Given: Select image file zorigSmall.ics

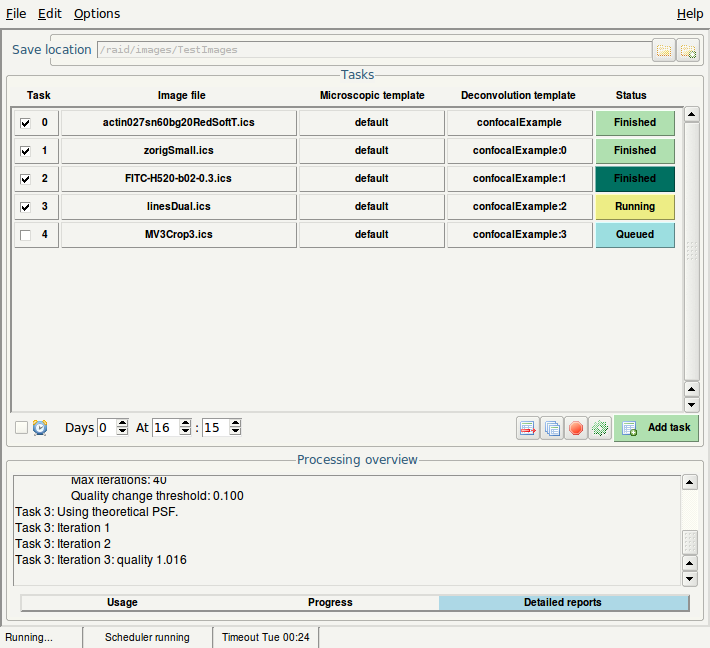Looking at the screenshot, I should pos(179,151).
